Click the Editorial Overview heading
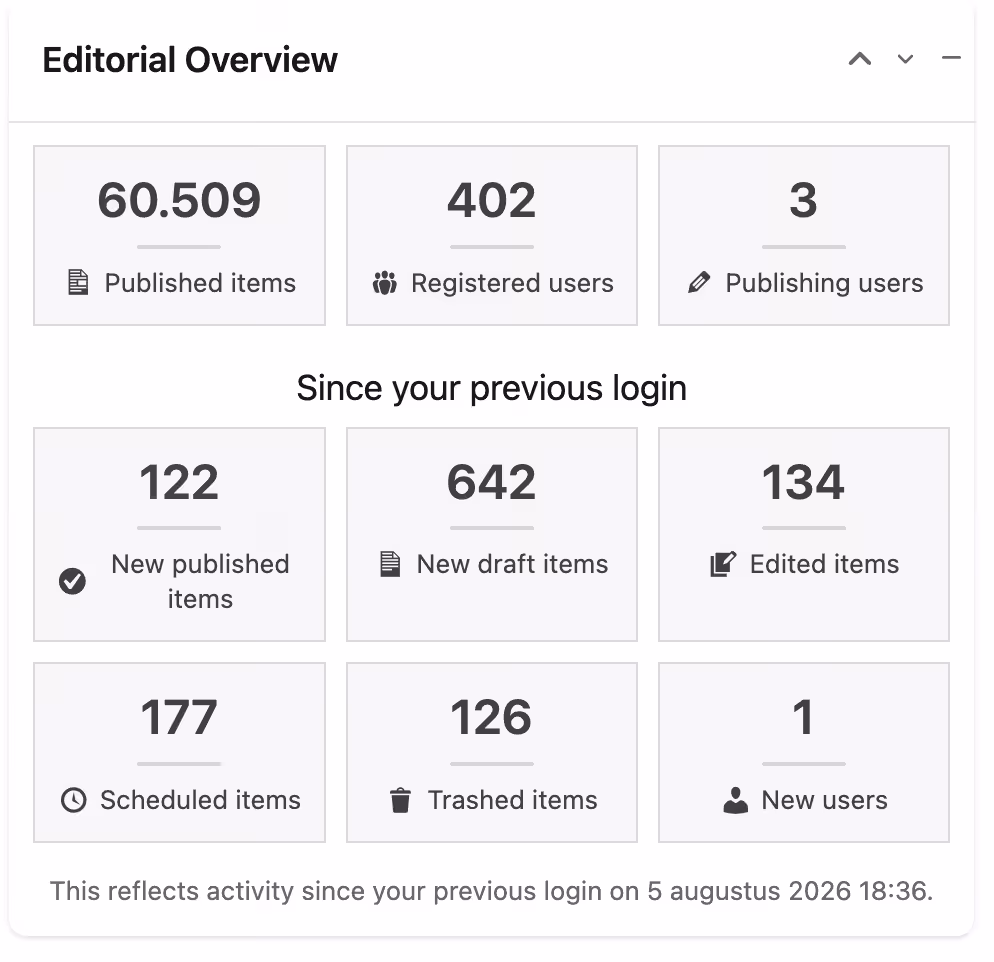Image resolution: width=994 pixels, height=962 pixels. pos(190,60)
